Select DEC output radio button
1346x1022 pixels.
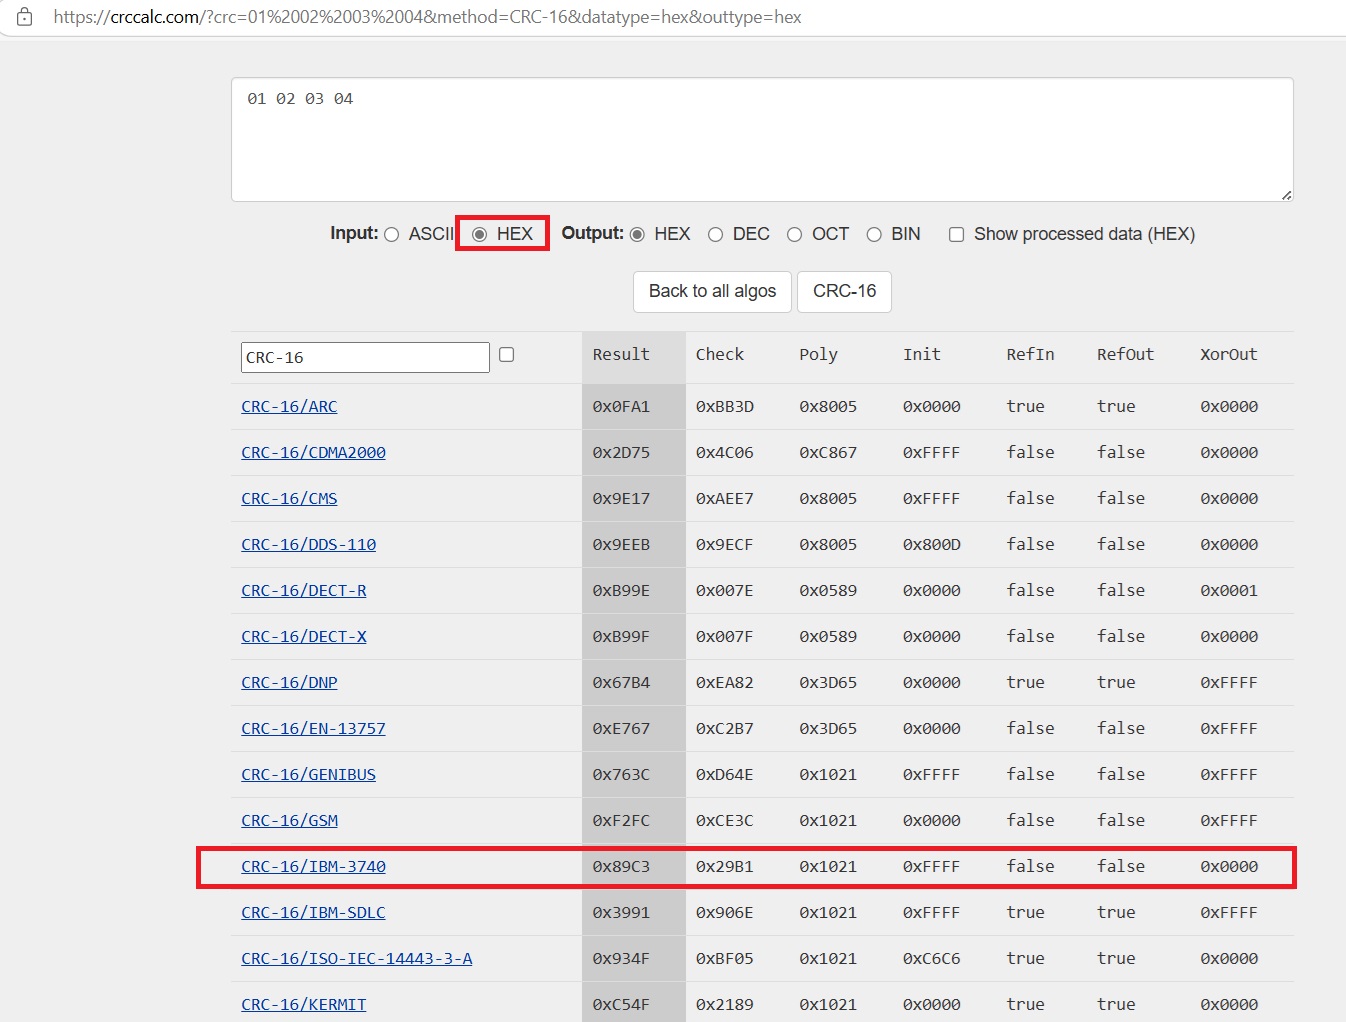pyautogui.click(x=715, y=234)
